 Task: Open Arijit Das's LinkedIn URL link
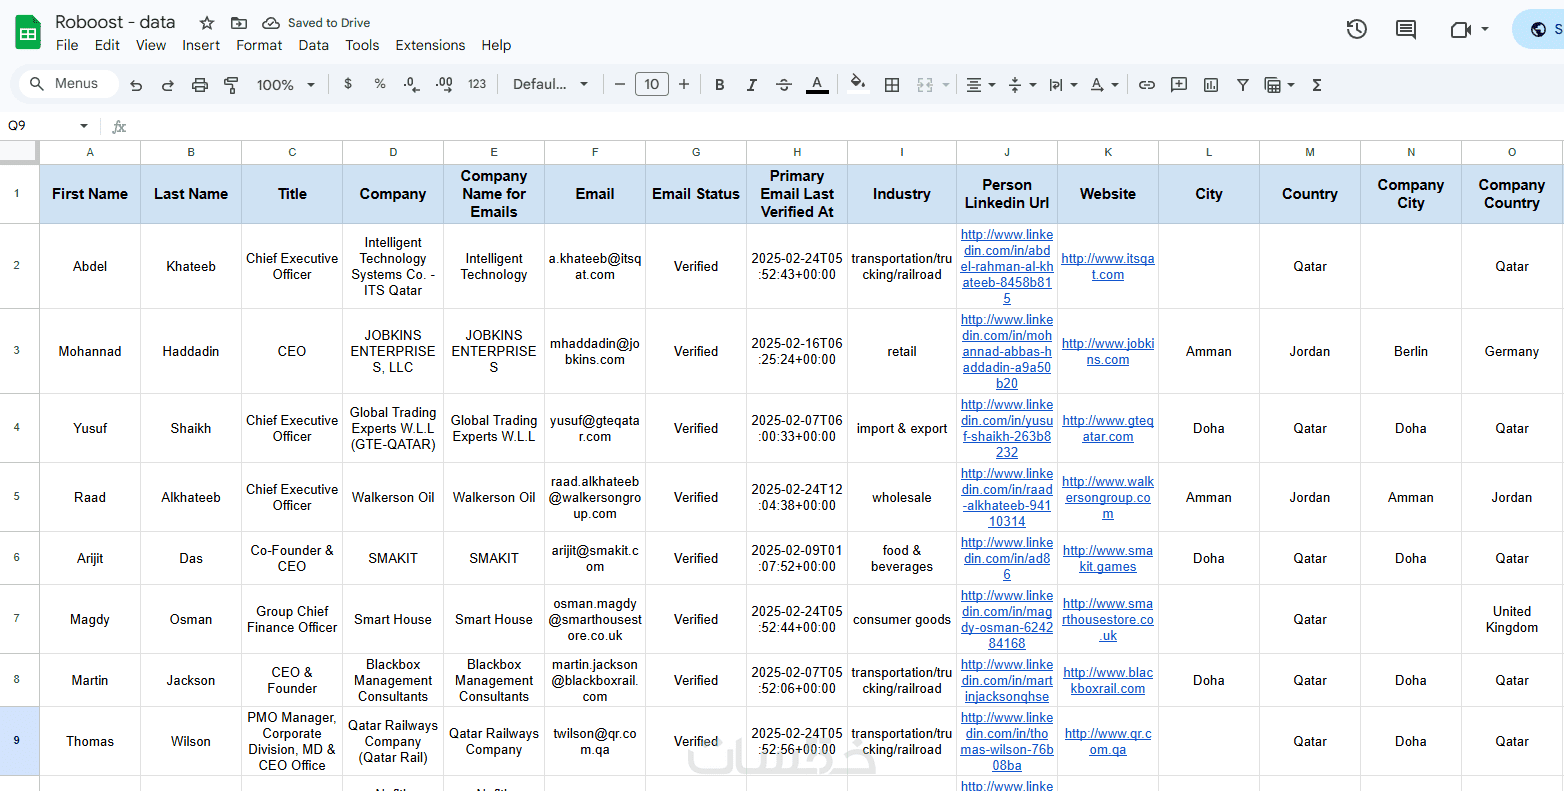pyautogui.click(x=1007, y=558)
